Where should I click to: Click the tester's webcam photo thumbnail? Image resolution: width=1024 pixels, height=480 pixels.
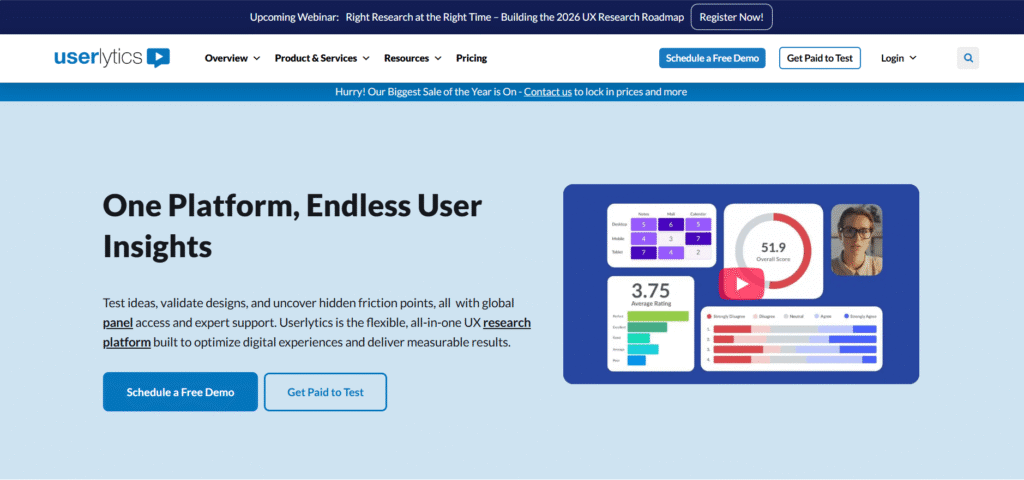(856, 240)
